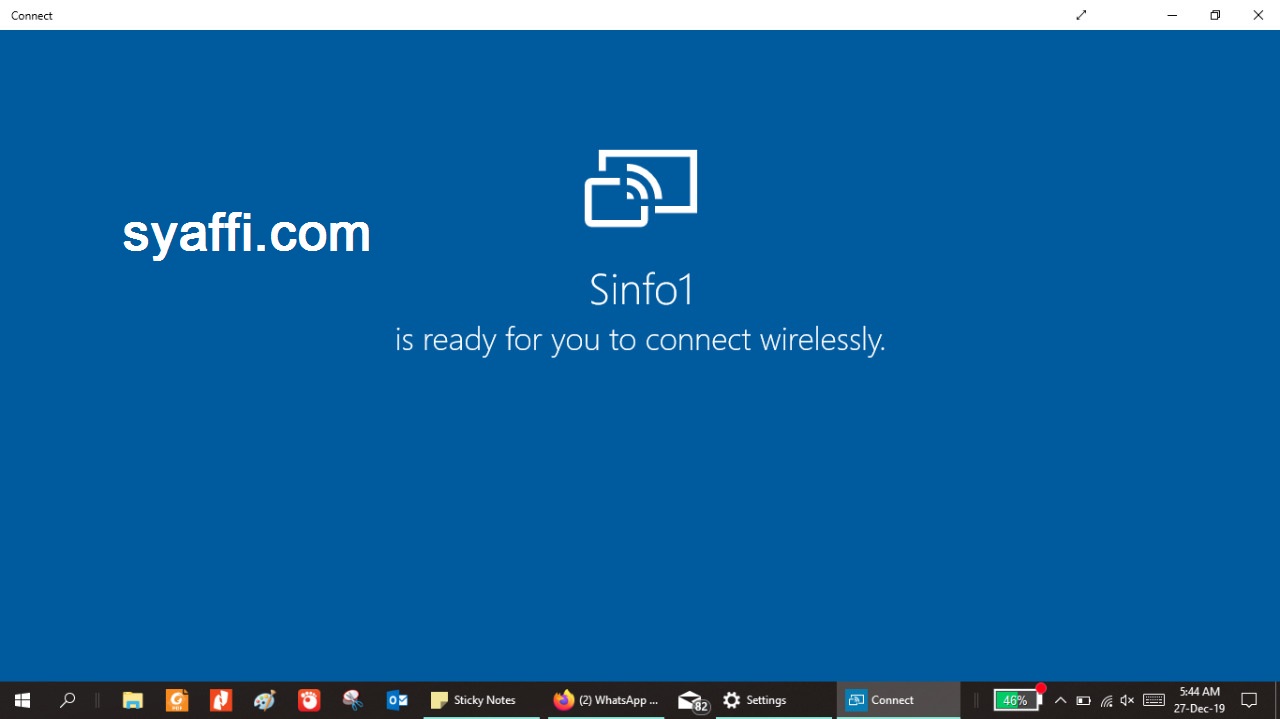
Task: Minimize the Connect window
Action: tap(1172, 15)
